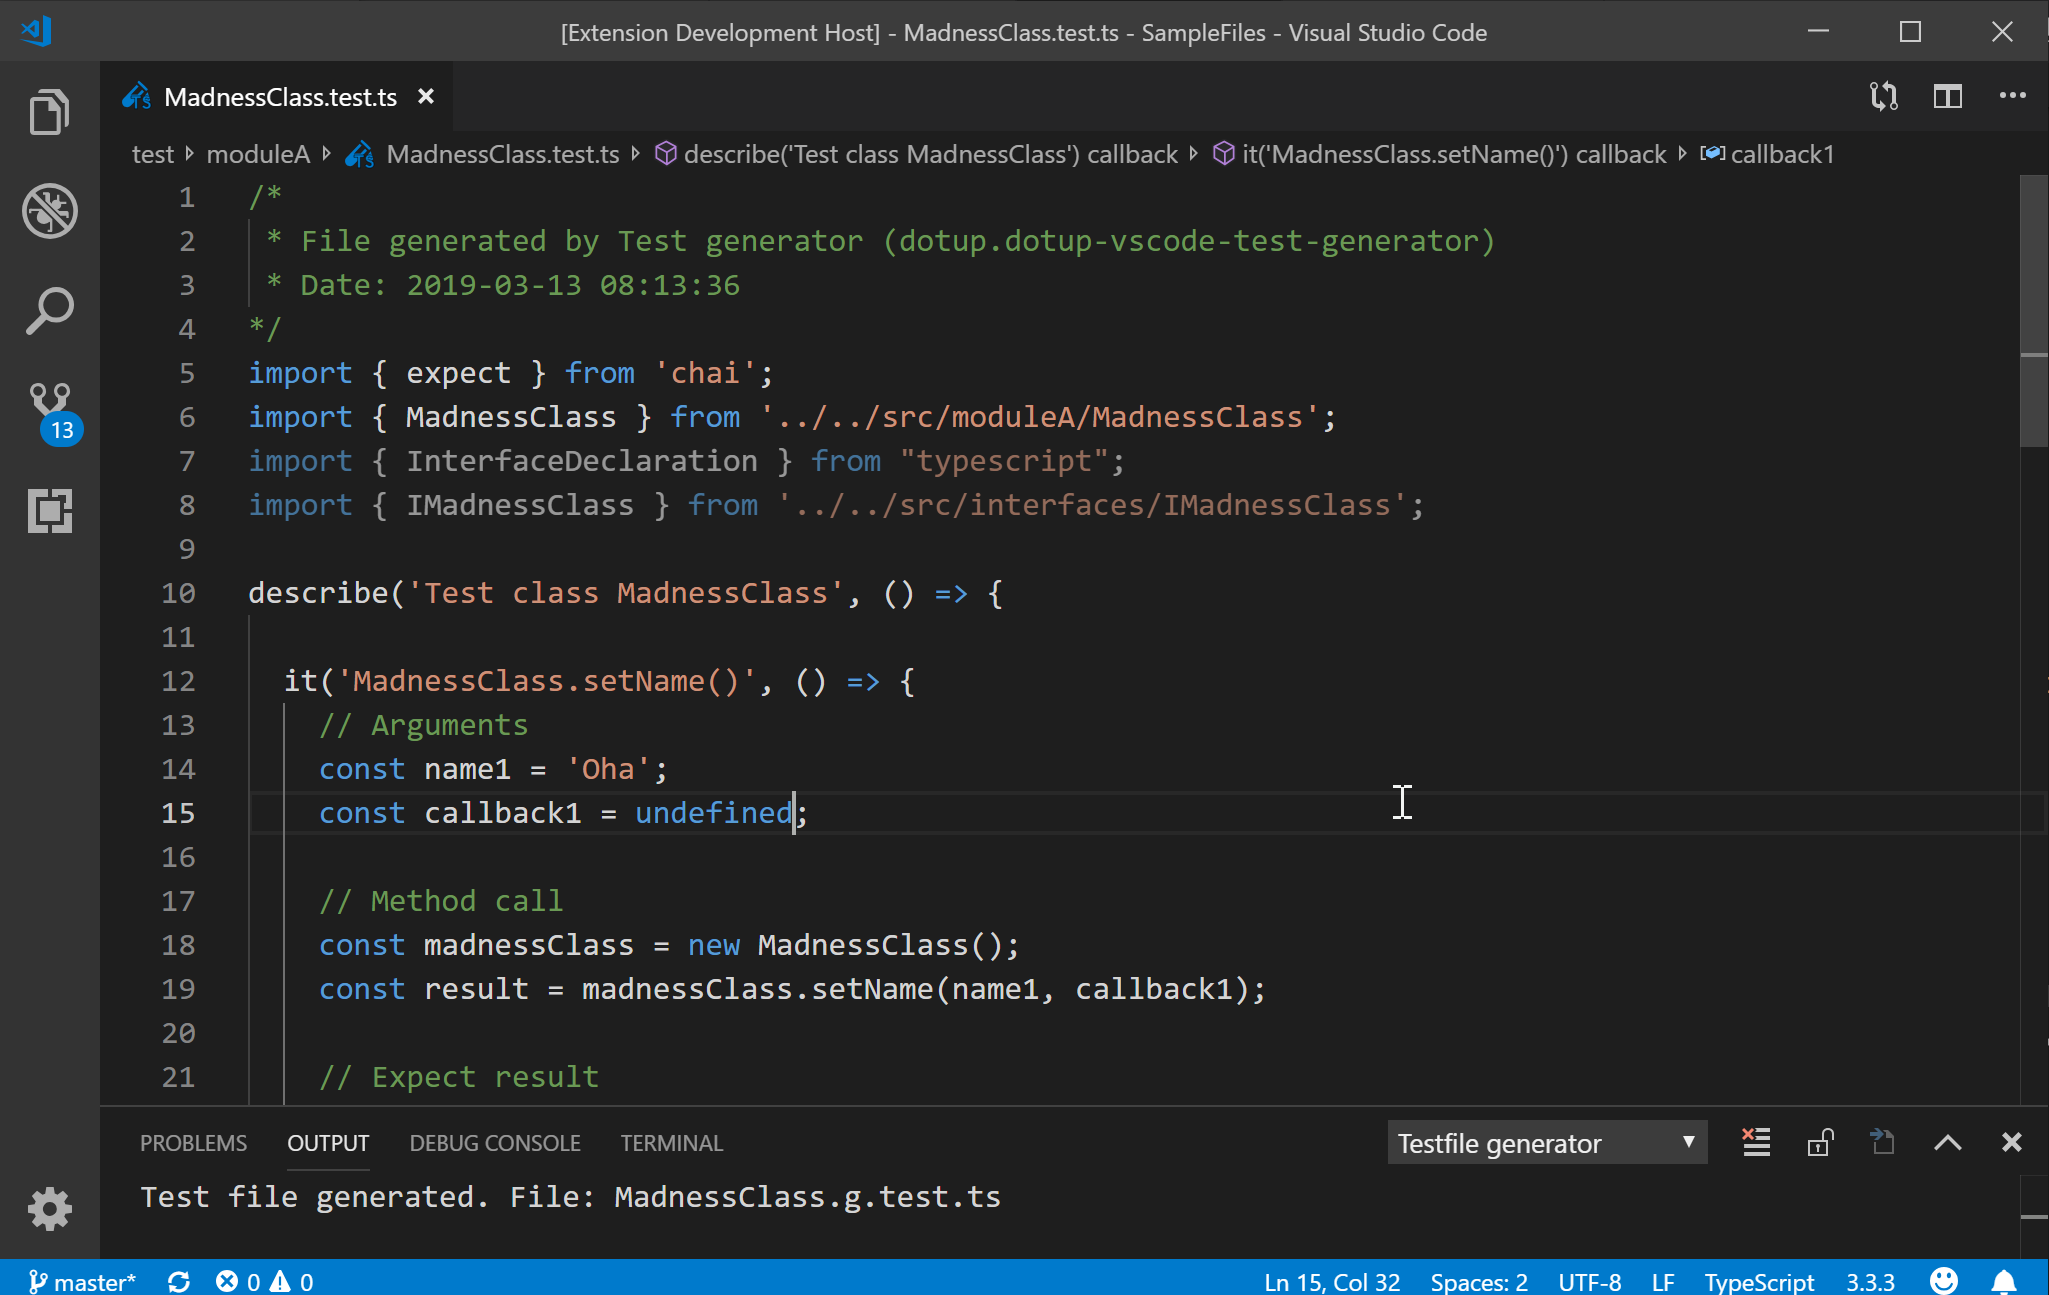The width and height of the screenshot is (2049, 1295).
Task: Click the Search icon in activity bar
Action: point(49,309)
